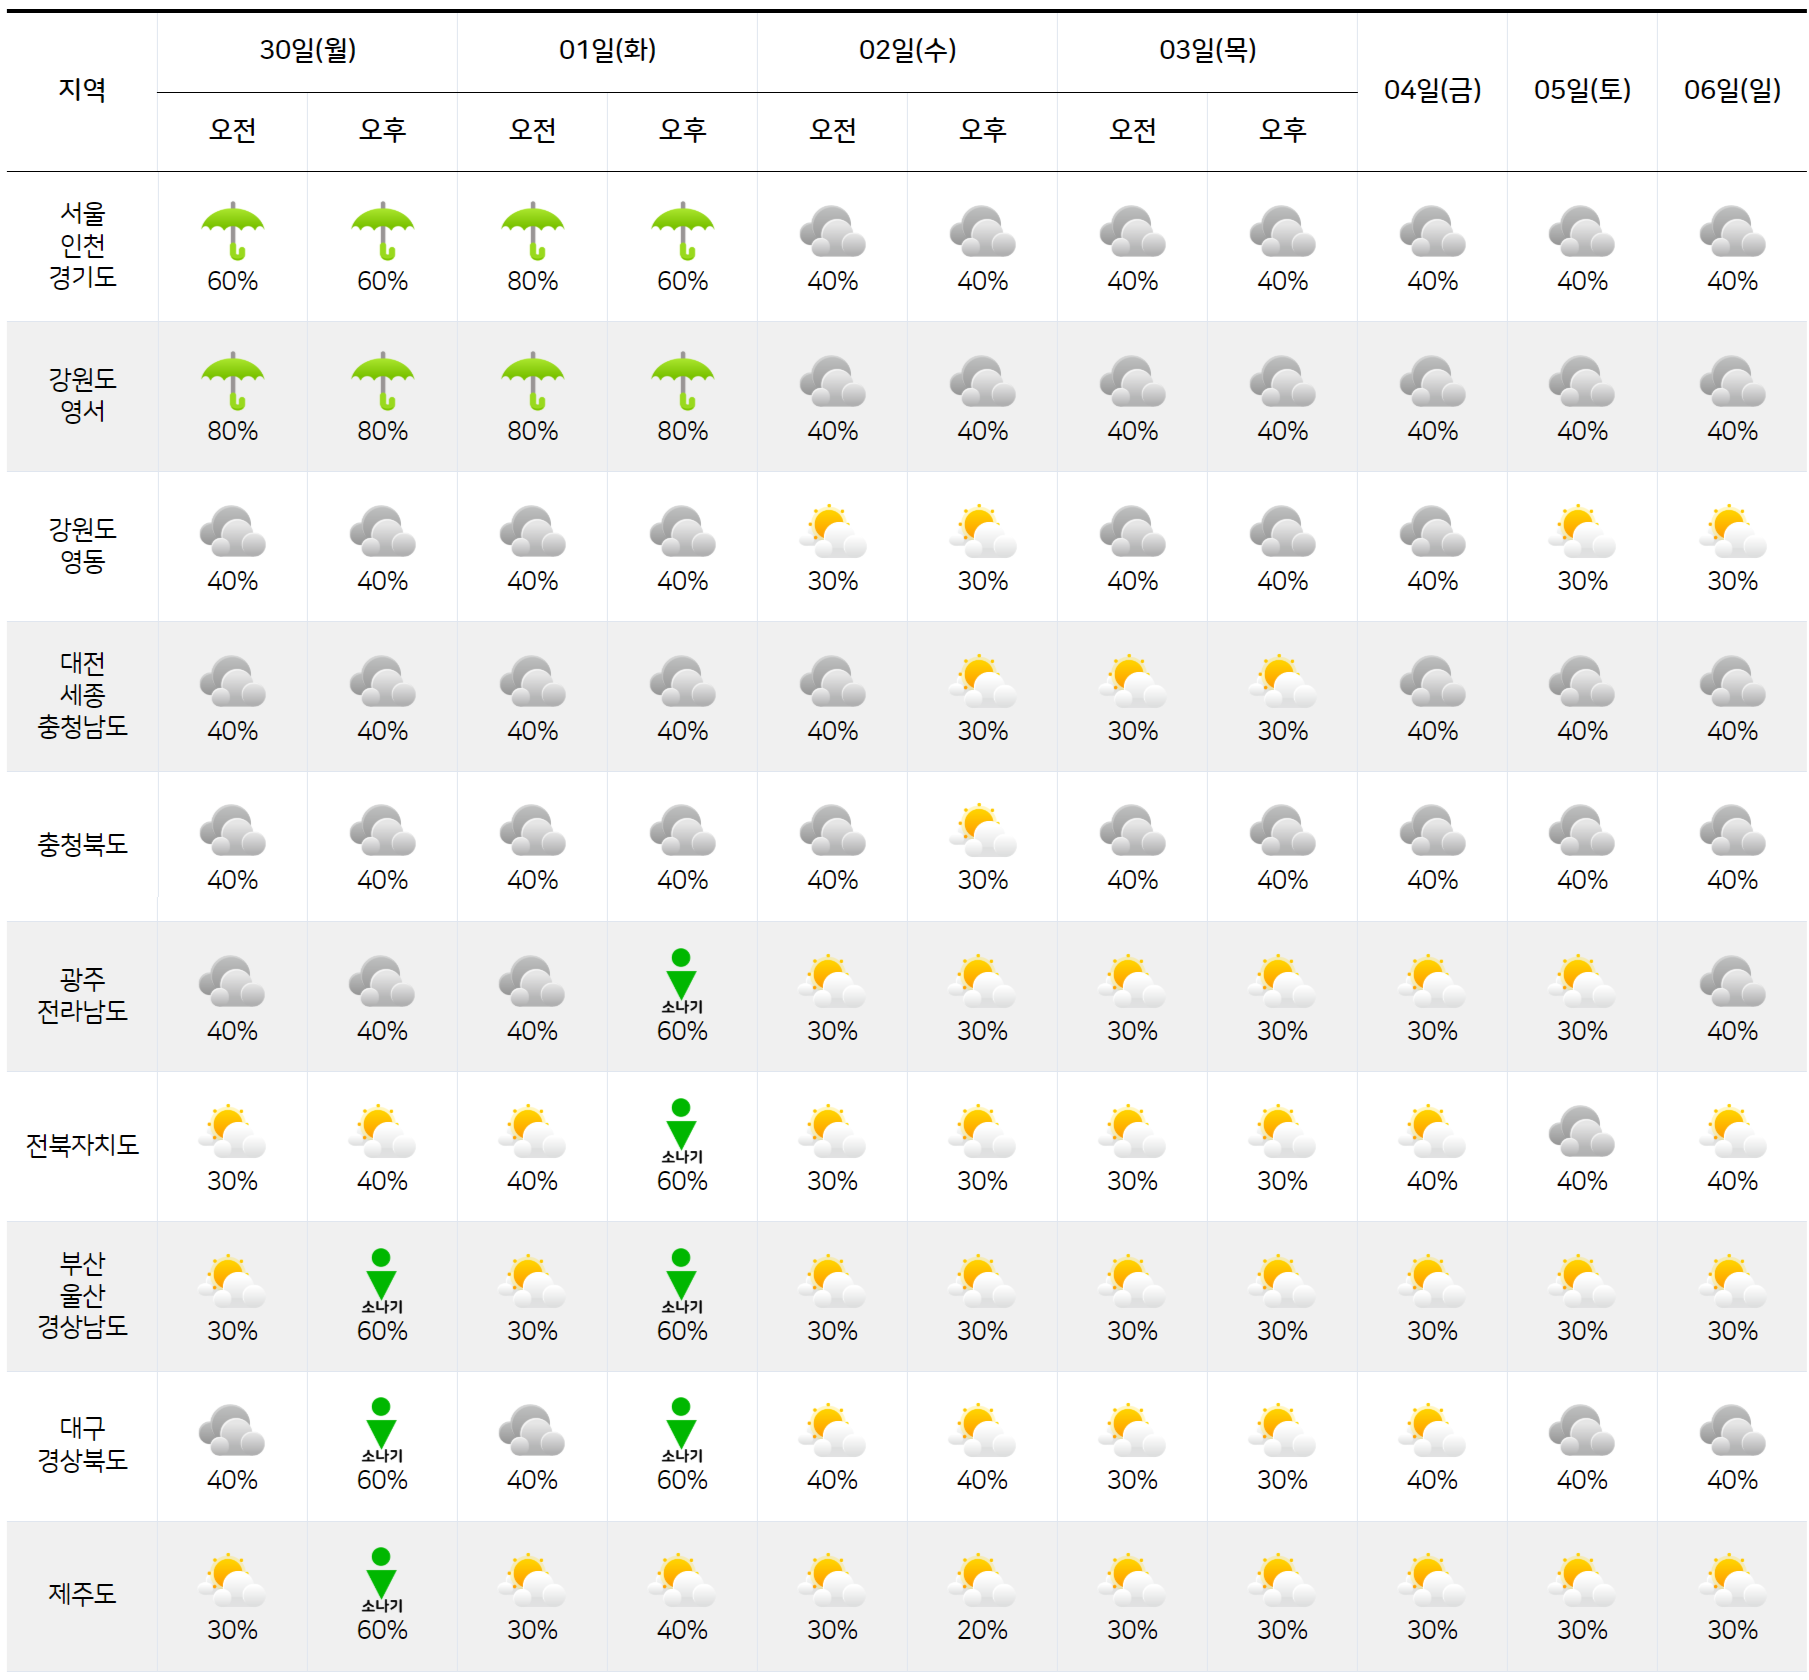Viewport: 1809px width, 1680px height.
Task: Click 오전 subheader under 30일(월)
Action: click(232, 130)
